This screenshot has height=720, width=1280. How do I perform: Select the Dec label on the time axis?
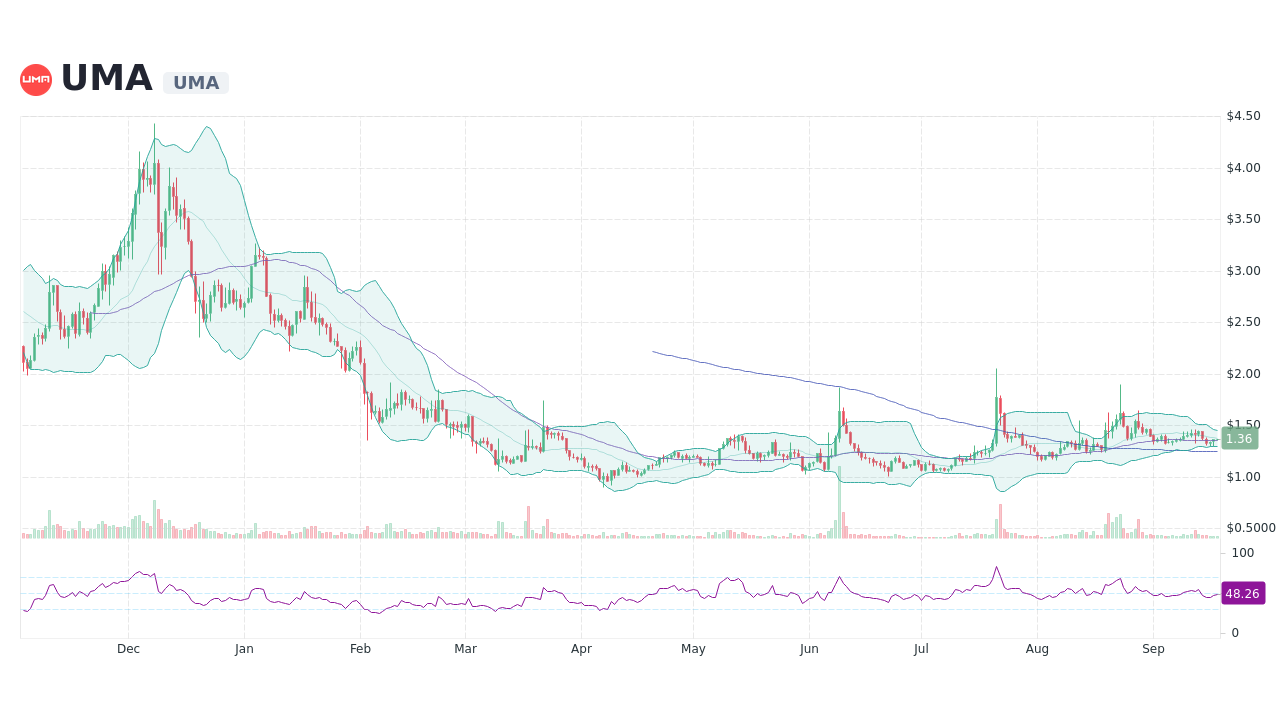click(x=127, y=648)
